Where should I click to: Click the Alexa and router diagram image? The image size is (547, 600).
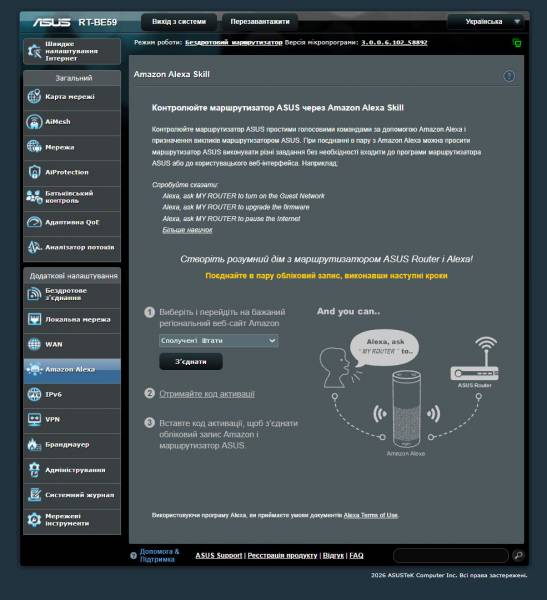pos(409,394)
